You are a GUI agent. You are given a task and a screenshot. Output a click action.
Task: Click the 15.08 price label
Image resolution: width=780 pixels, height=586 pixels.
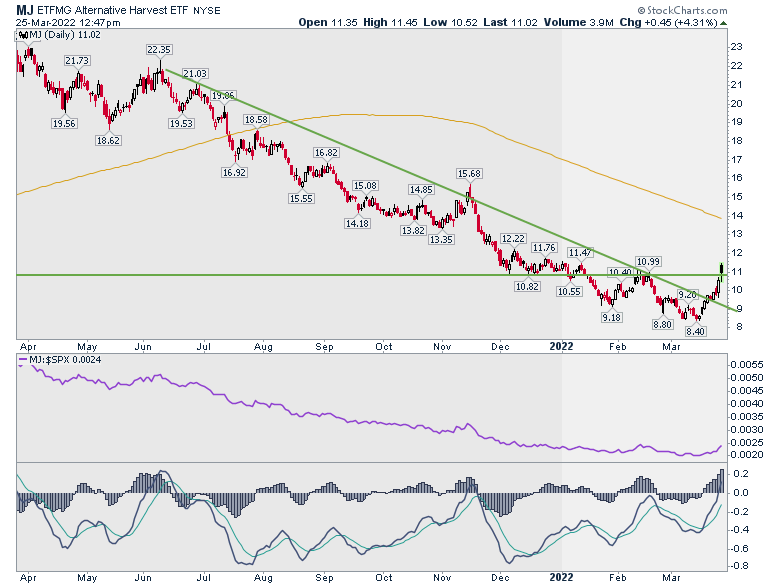click(x=365, y=186)
